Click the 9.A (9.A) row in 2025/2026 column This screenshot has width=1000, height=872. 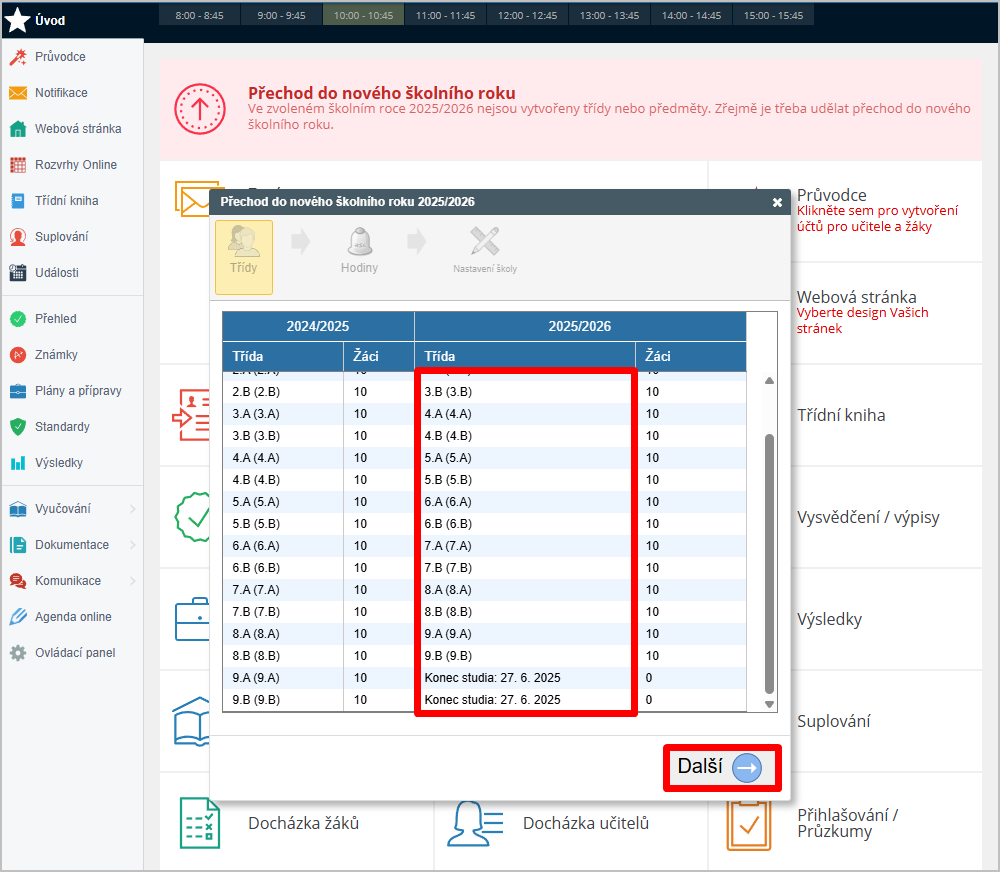[448, 634]
